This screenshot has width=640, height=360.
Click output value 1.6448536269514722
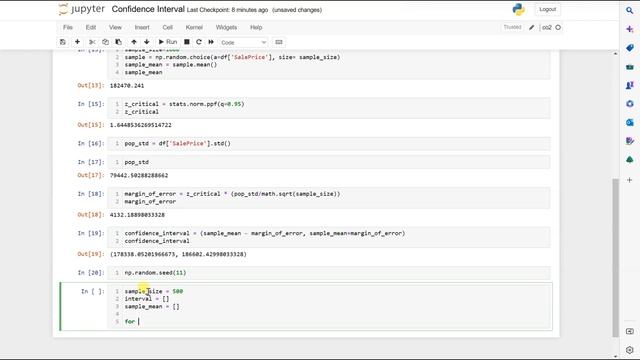[x=140, y=125]
